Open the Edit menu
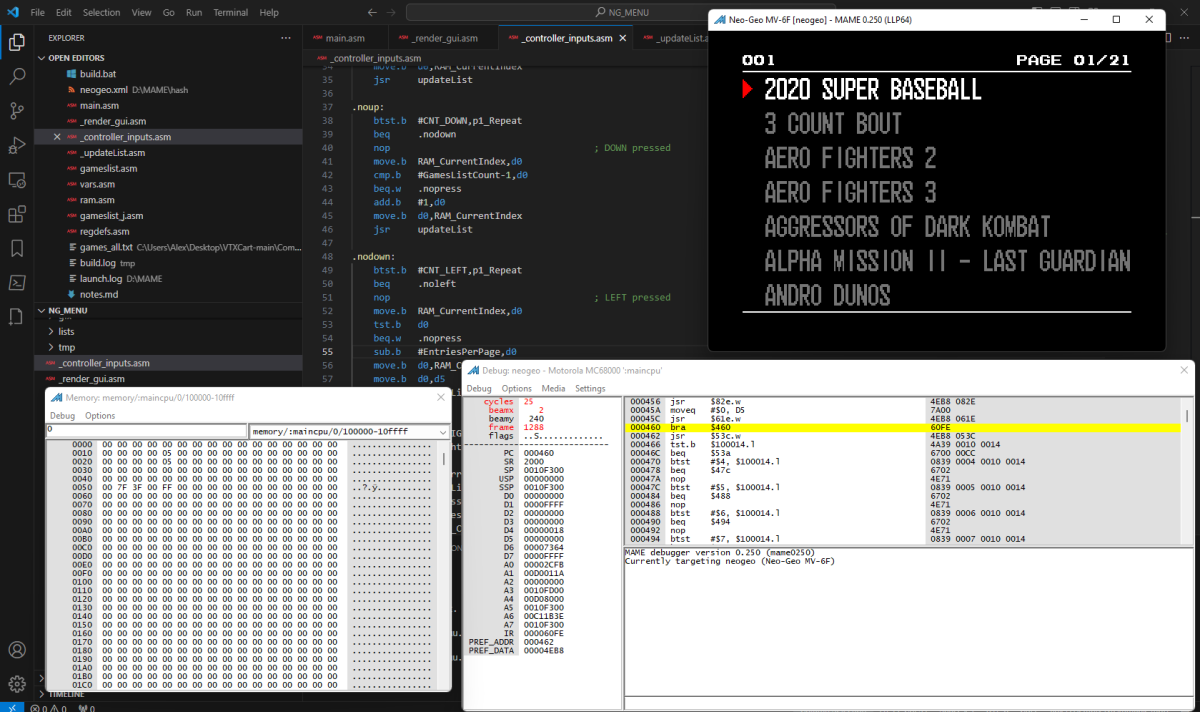 [64, 13]
